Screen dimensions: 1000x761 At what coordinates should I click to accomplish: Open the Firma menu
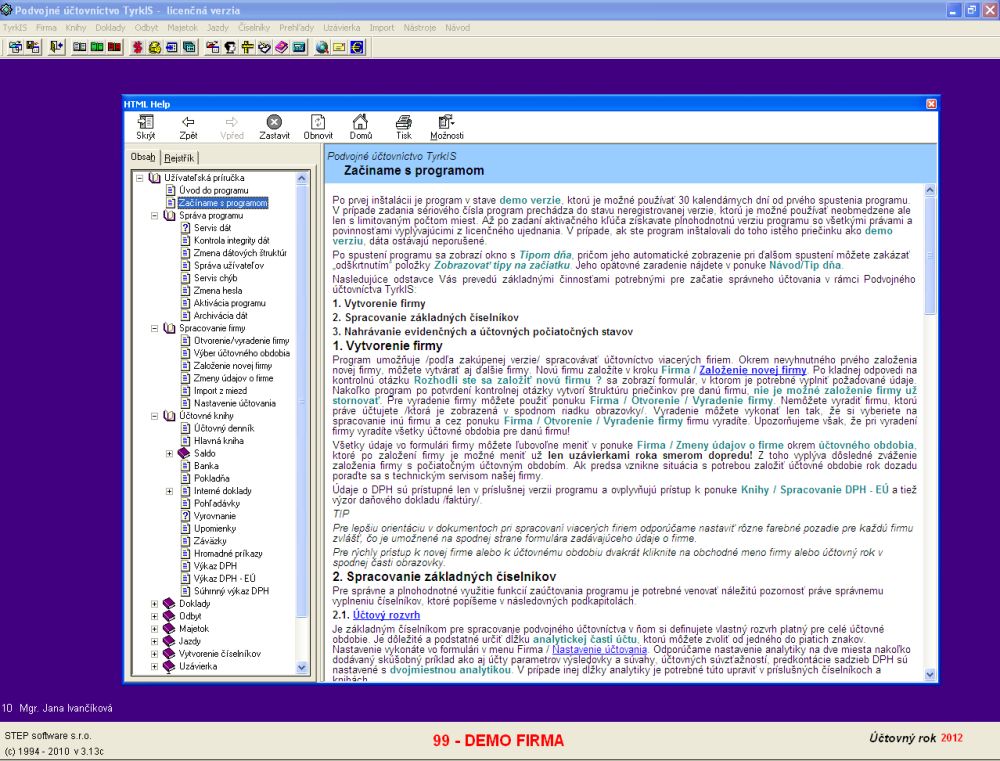(x=46, y=27)
